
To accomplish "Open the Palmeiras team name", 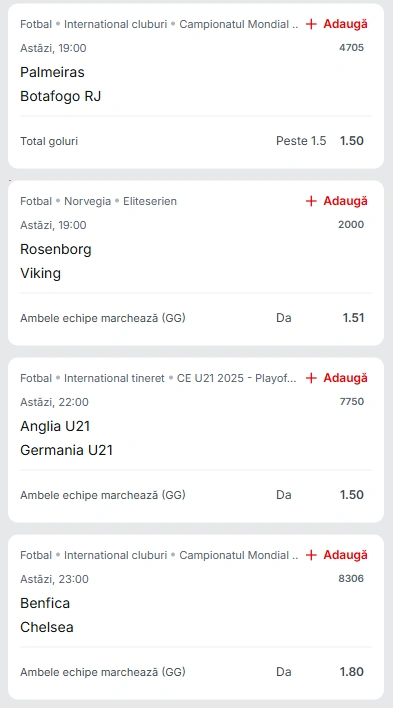I will 52,72.
